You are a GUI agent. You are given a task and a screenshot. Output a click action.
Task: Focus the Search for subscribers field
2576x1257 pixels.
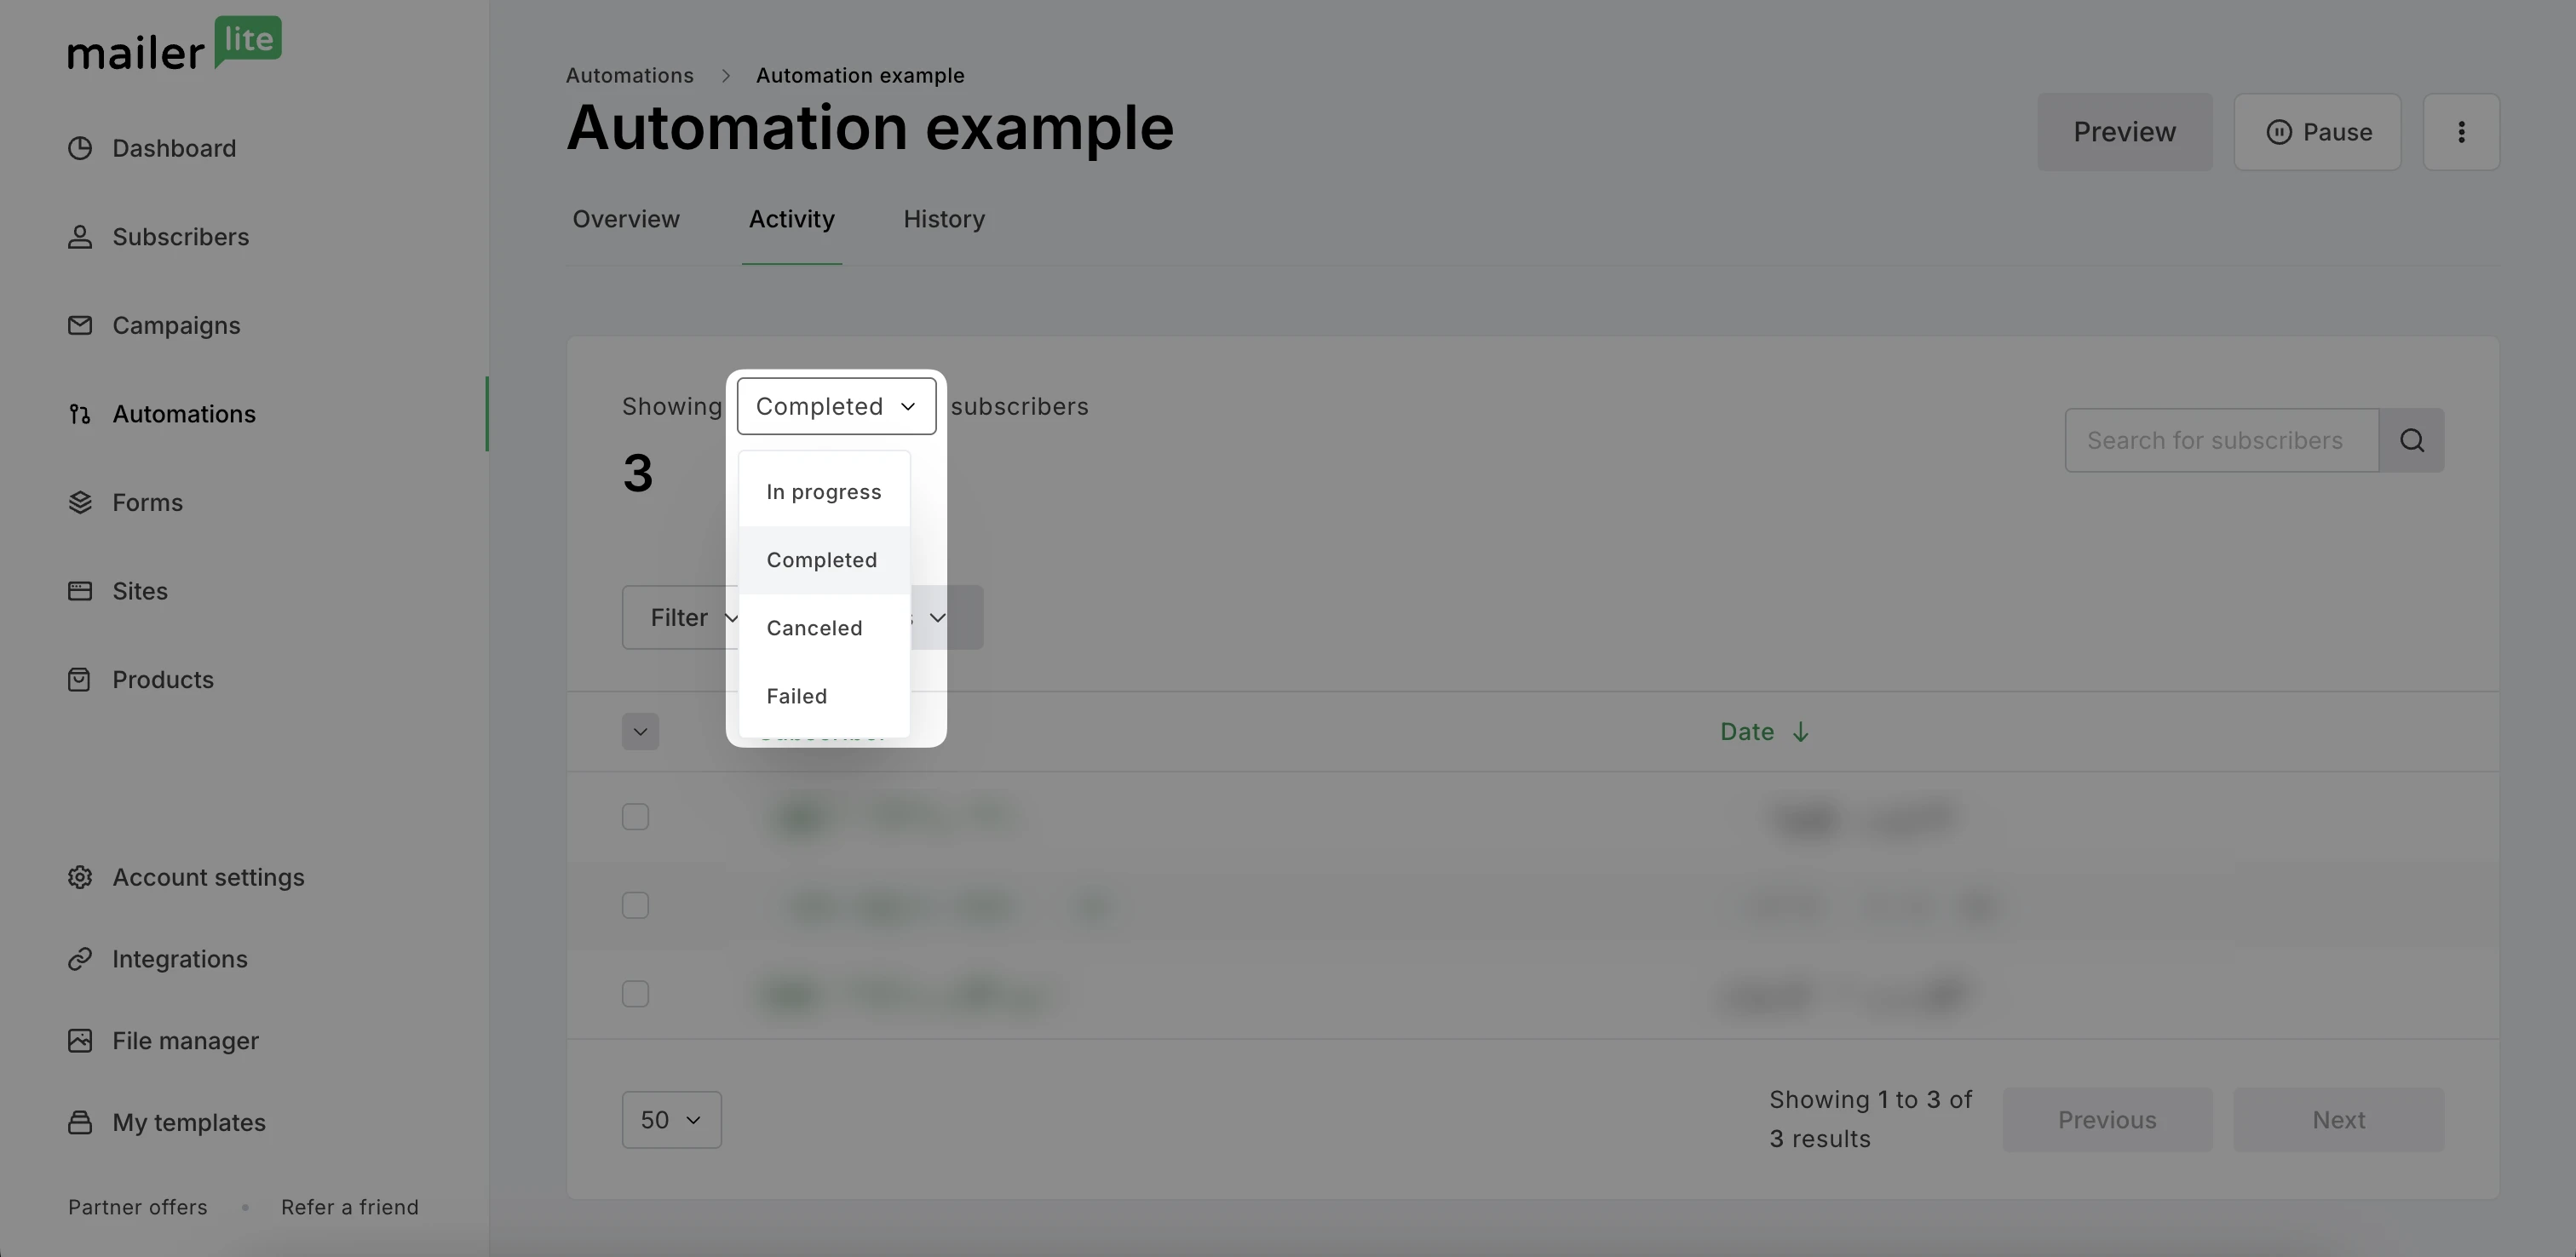[x=2222, y=440]
